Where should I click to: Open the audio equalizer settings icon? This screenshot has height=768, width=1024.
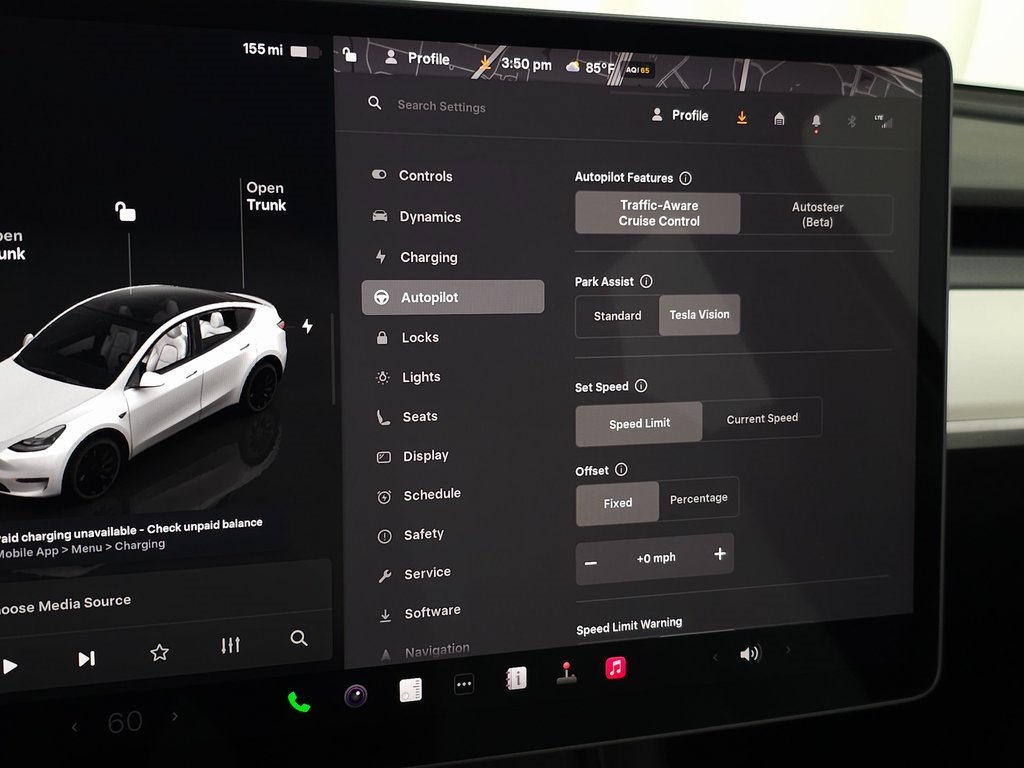231,645
